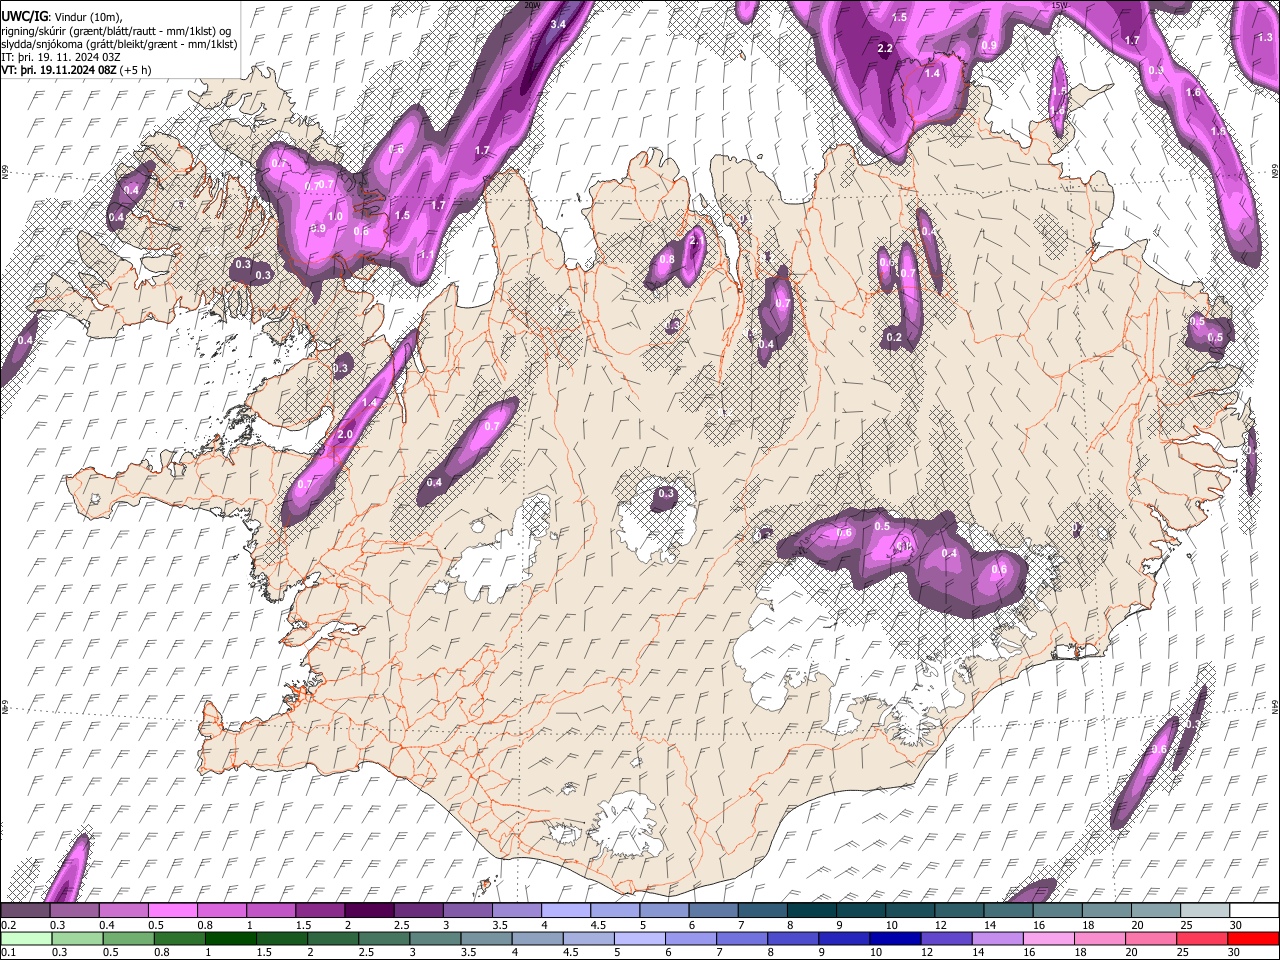
Task: Select the medium green 0.8–1 rain legend swatch
Action: pyautogui.click(x=180, y=938)
